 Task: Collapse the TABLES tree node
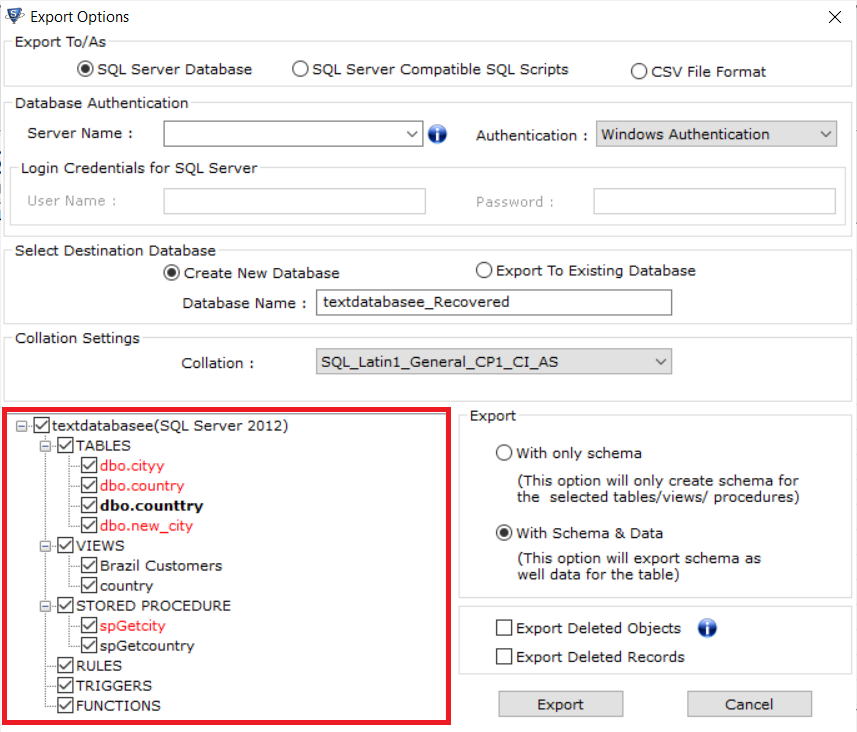pyautogui.click(x=44, y=445)
